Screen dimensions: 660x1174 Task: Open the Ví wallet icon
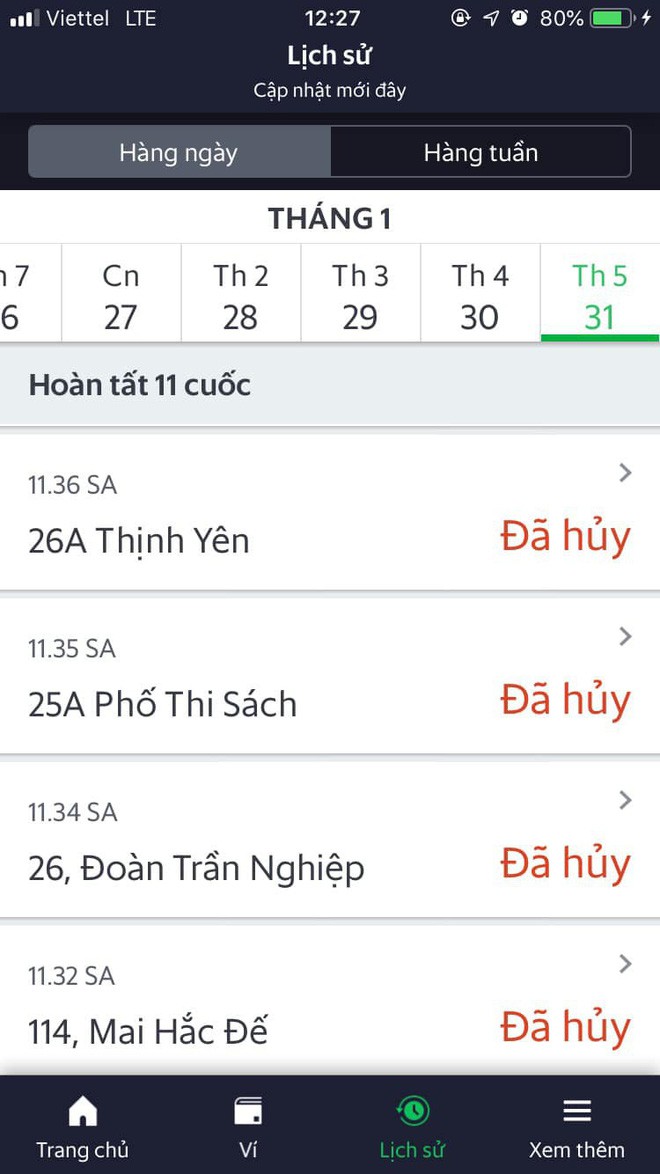247,1110
